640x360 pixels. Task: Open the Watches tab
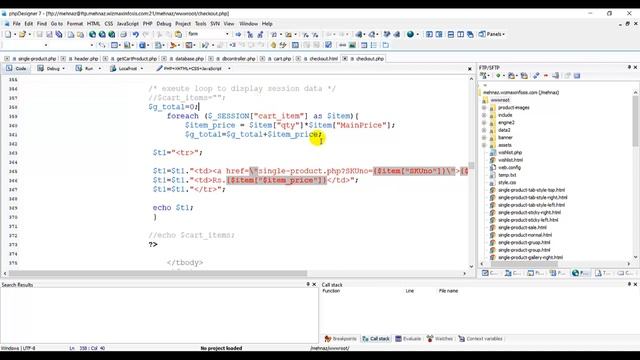(x=440, y=339)
